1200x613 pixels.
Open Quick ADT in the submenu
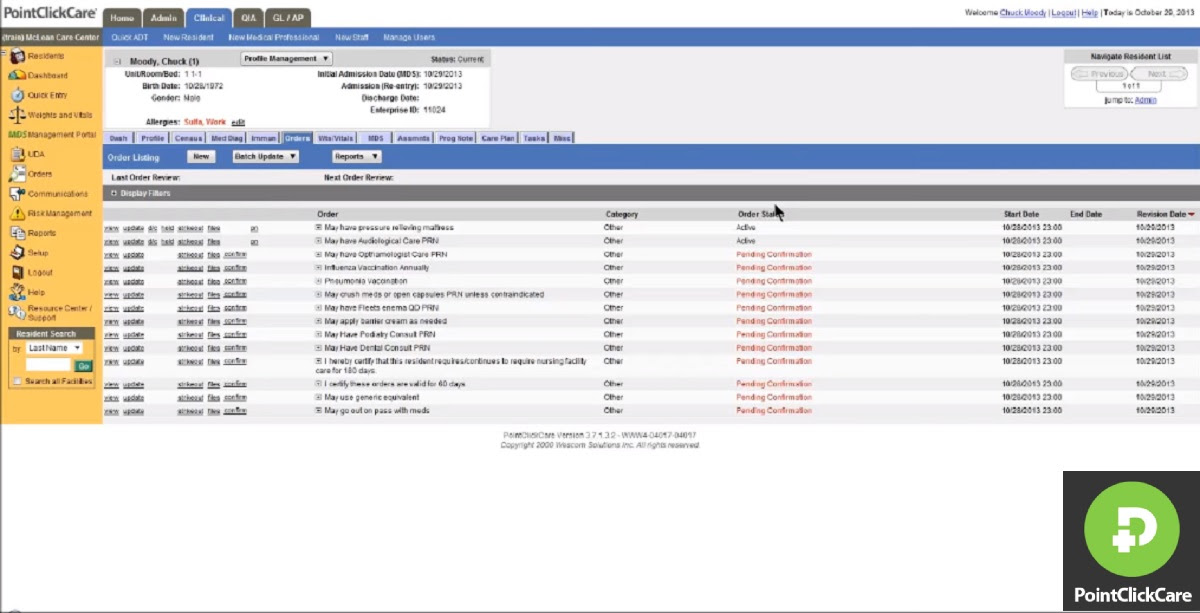click(x=128, y=37)
